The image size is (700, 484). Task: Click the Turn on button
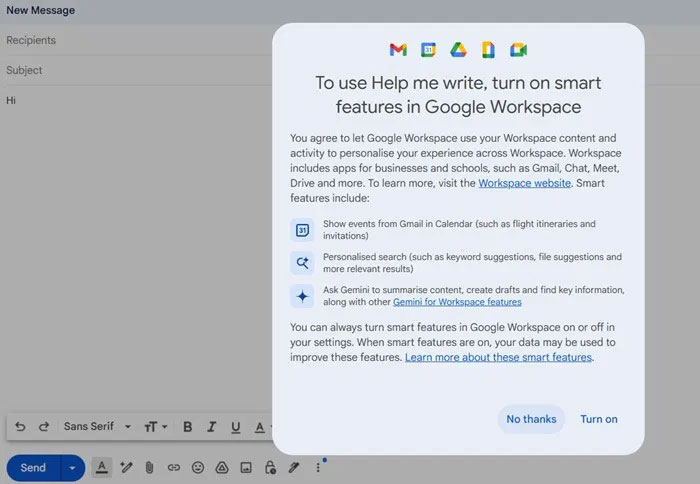pyautogui.click(x=598, y=419)
